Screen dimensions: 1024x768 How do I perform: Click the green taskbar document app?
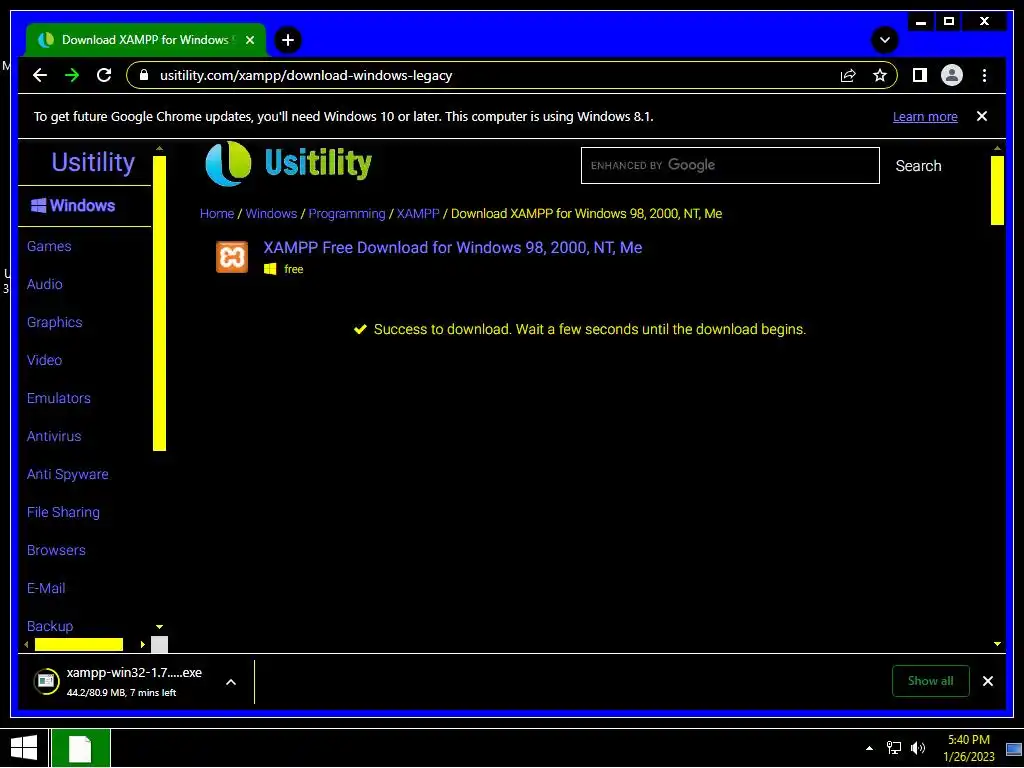[80, 748]
